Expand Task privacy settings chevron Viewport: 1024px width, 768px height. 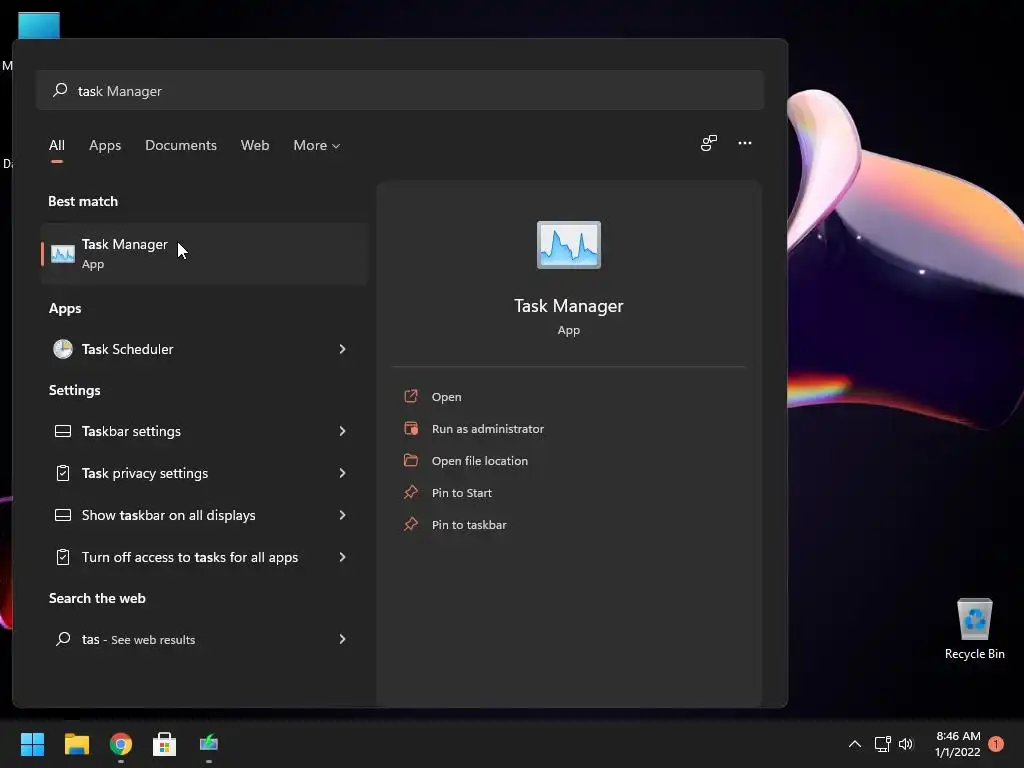342,473
